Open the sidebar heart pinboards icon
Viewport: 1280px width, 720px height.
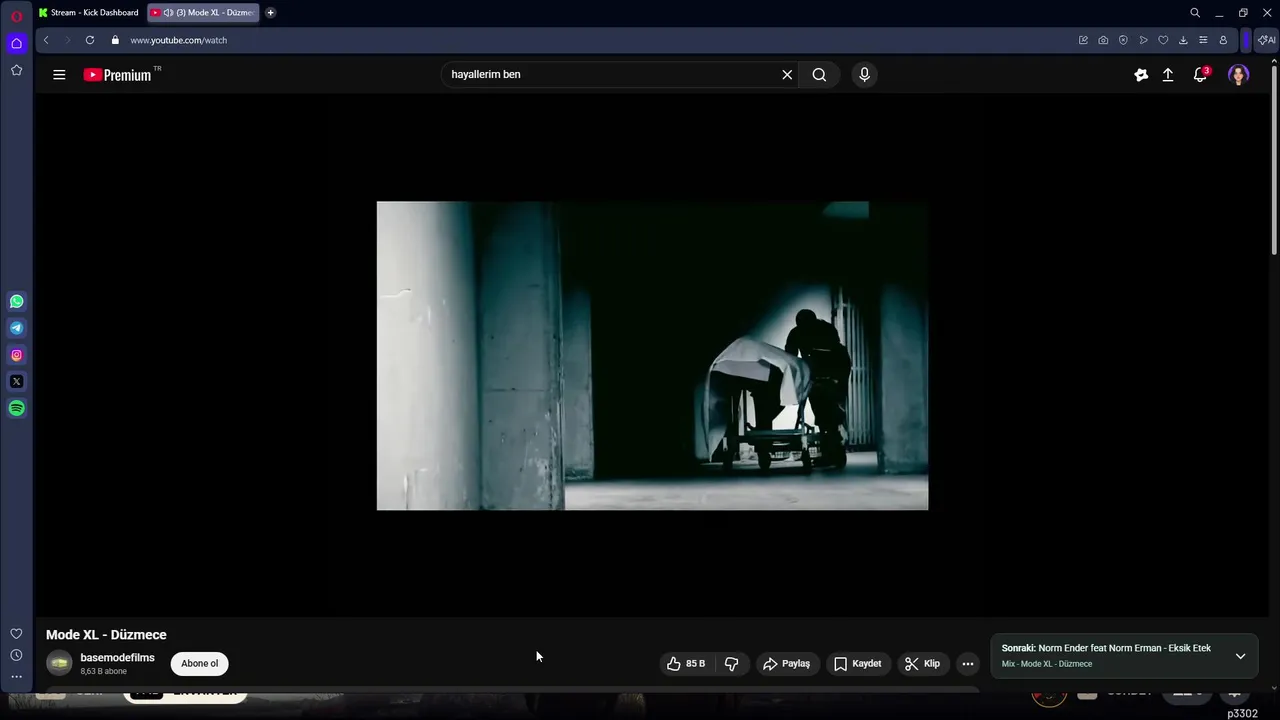point(16,634)
